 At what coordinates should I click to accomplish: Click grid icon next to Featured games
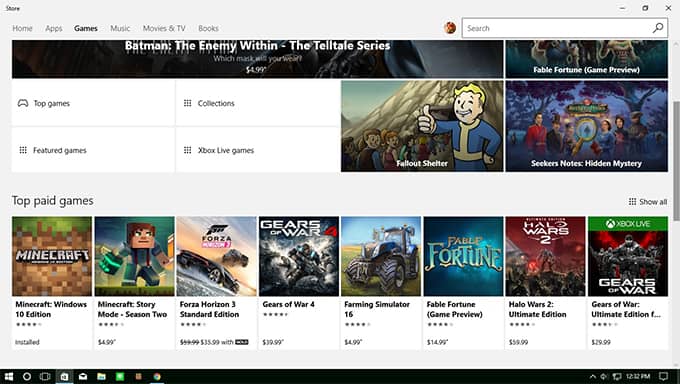pyautogui.click(x=23, y=150)
